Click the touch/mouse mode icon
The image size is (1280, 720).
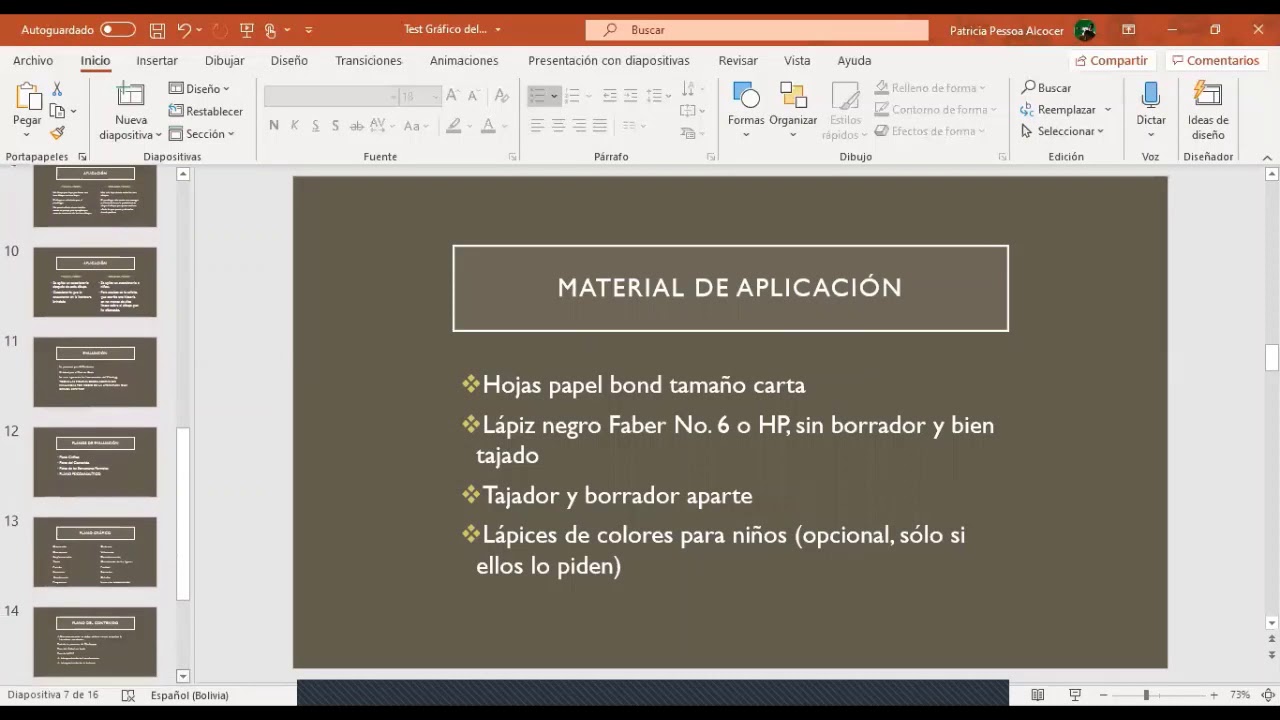pyautogui.click(x=271, y=30)
